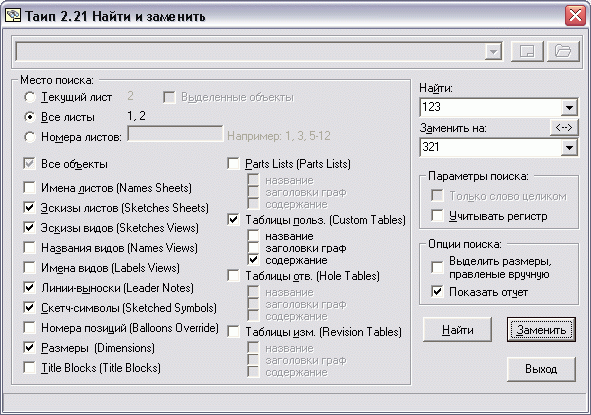
Task: Click the open folder icon button
Action: pos(563,51)
